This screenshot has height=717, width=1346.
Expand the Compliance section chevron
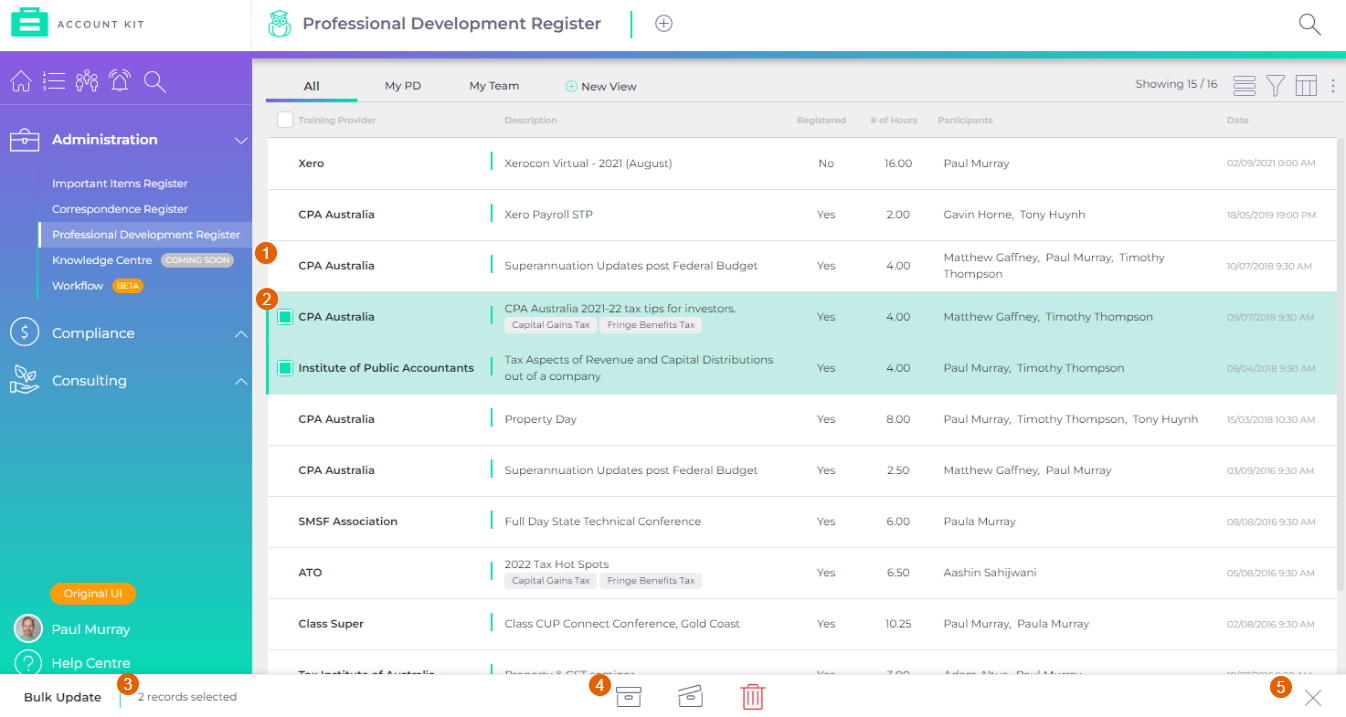click(241, 333)
